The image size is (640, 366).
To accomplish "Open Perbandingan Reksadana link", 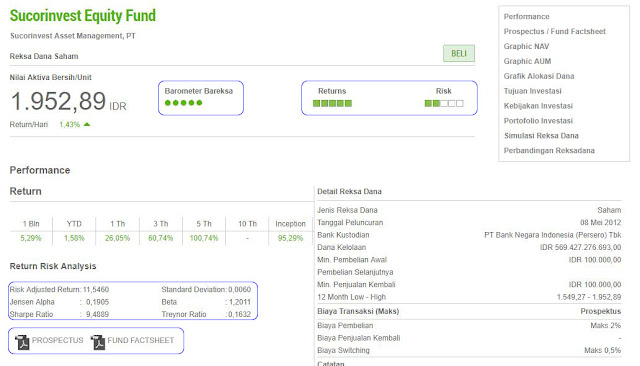I will [549, 151].
